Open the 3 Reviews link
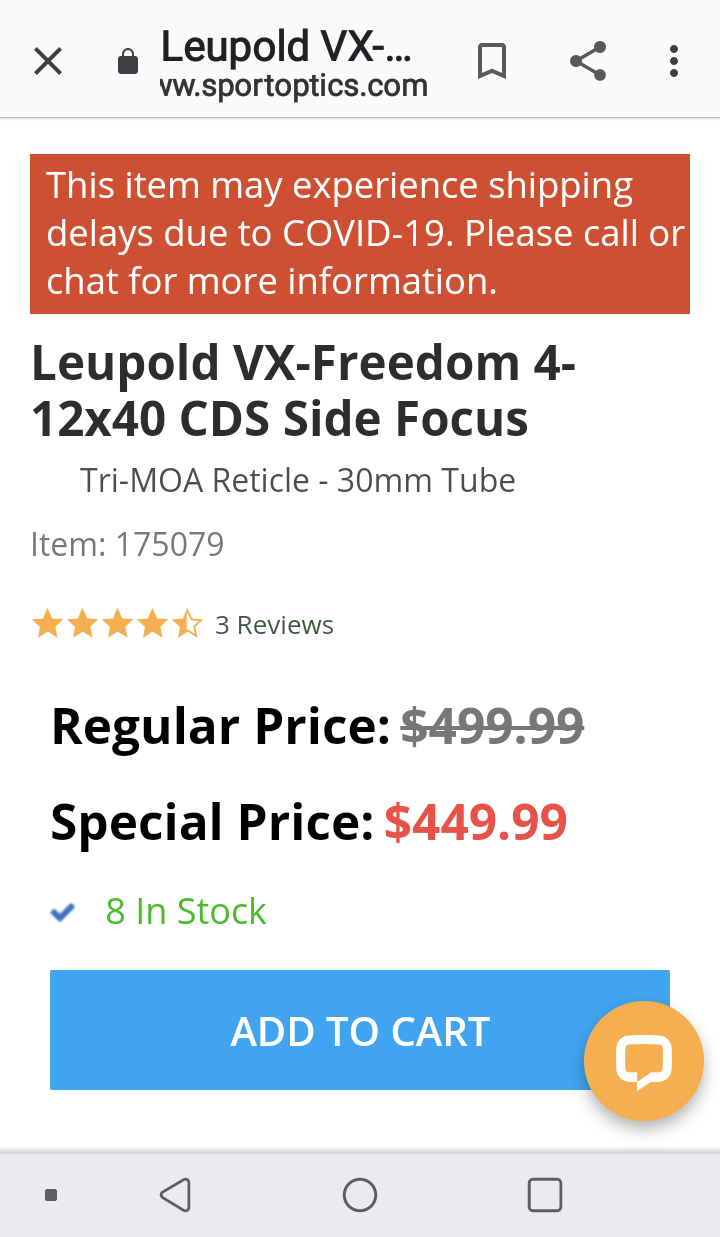 [274, 625]
